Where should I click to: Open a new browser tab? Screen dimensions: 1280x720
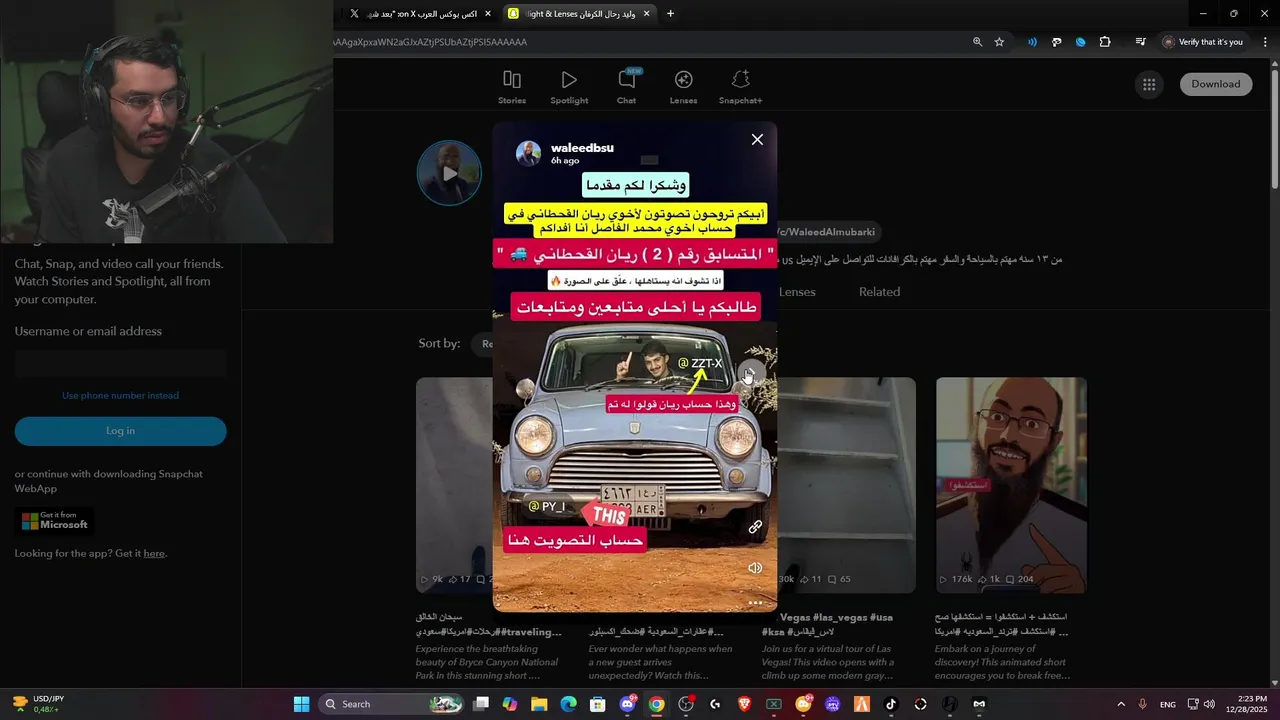670,14
